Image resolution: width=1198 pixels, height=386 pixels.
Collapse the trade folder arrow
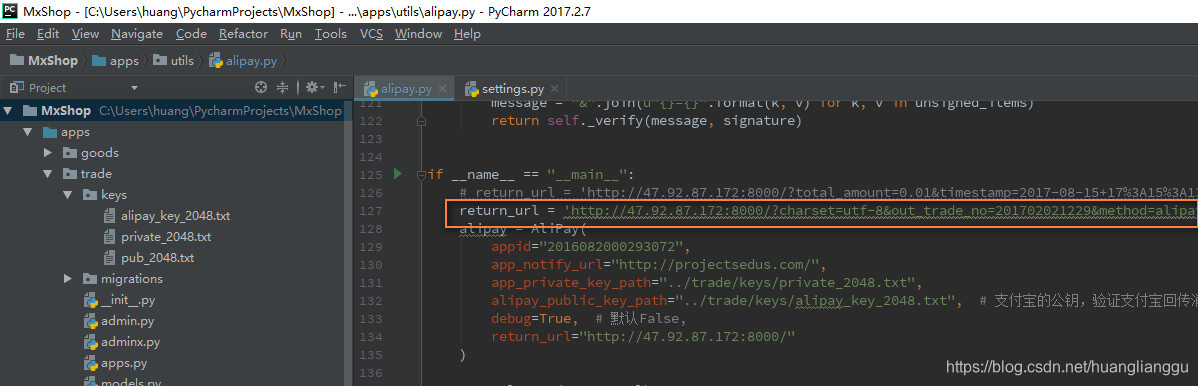(x=47, y=174)
